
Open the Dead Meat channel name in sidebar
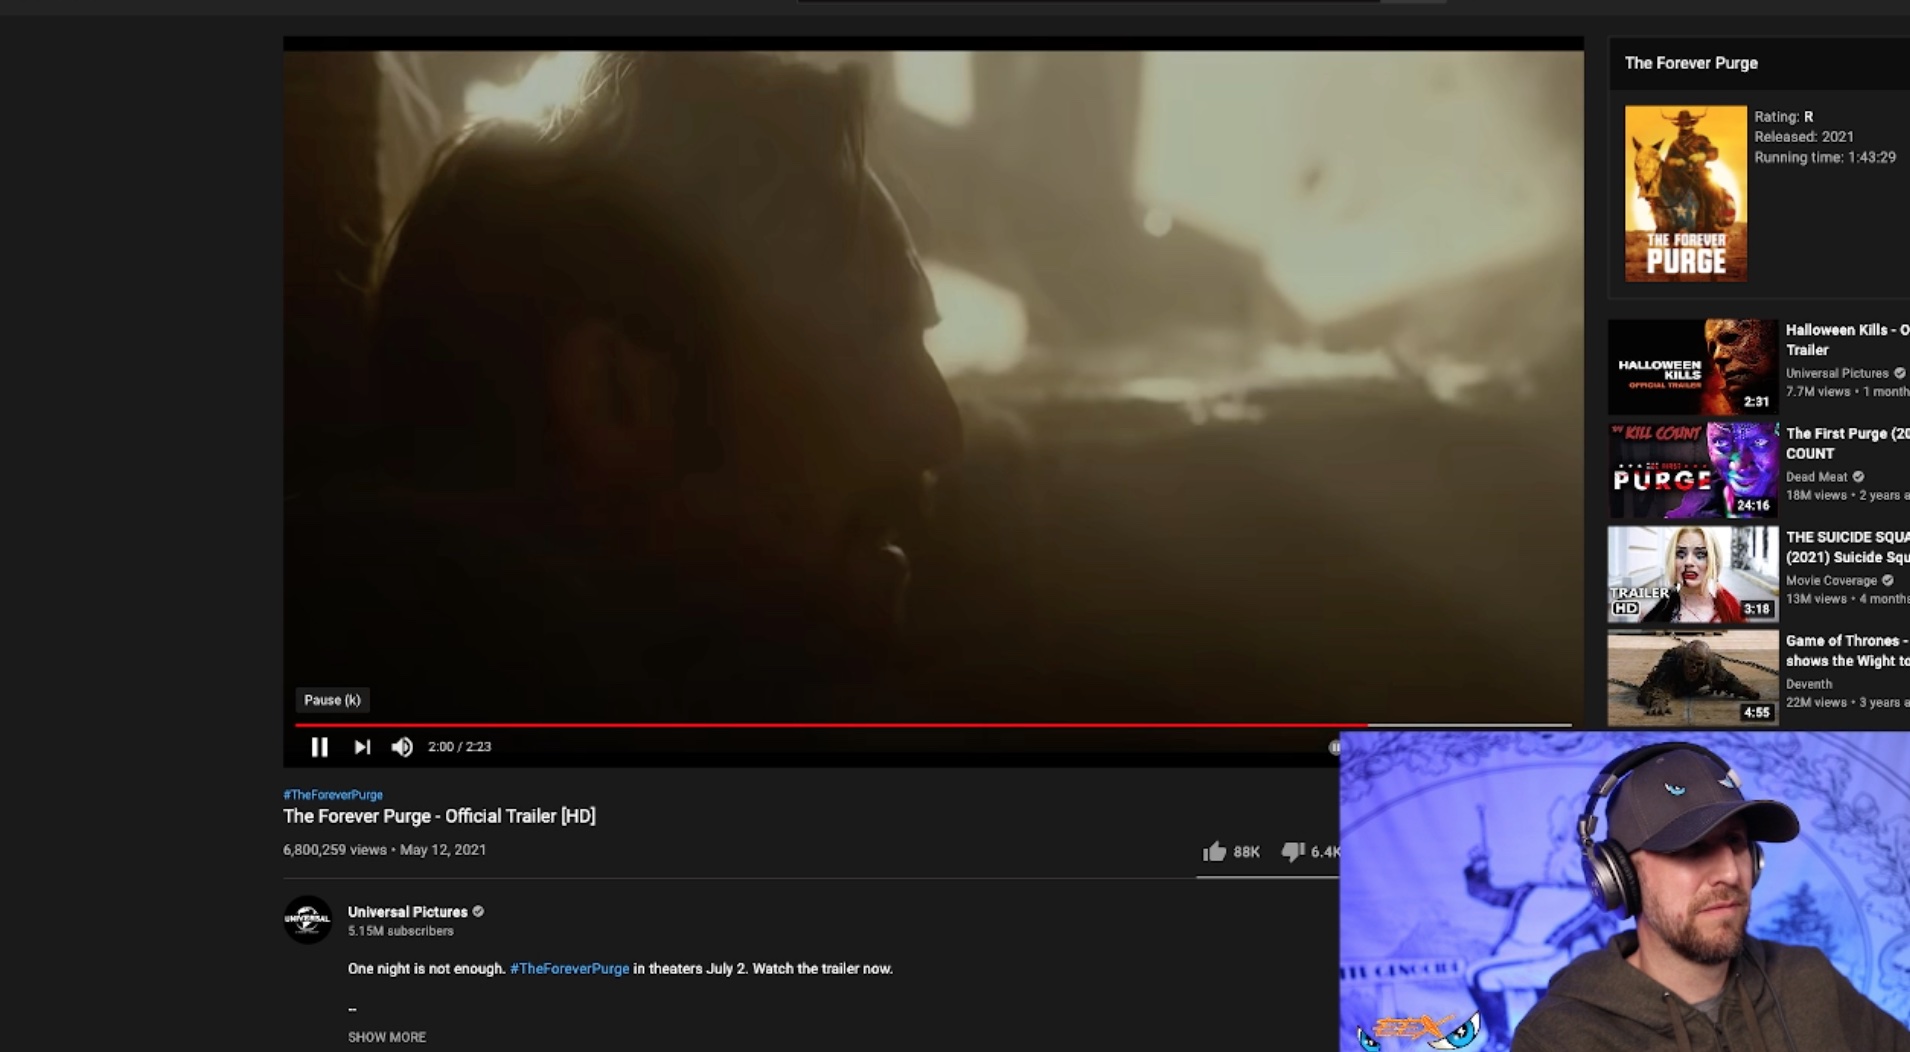pos(1816,476)
